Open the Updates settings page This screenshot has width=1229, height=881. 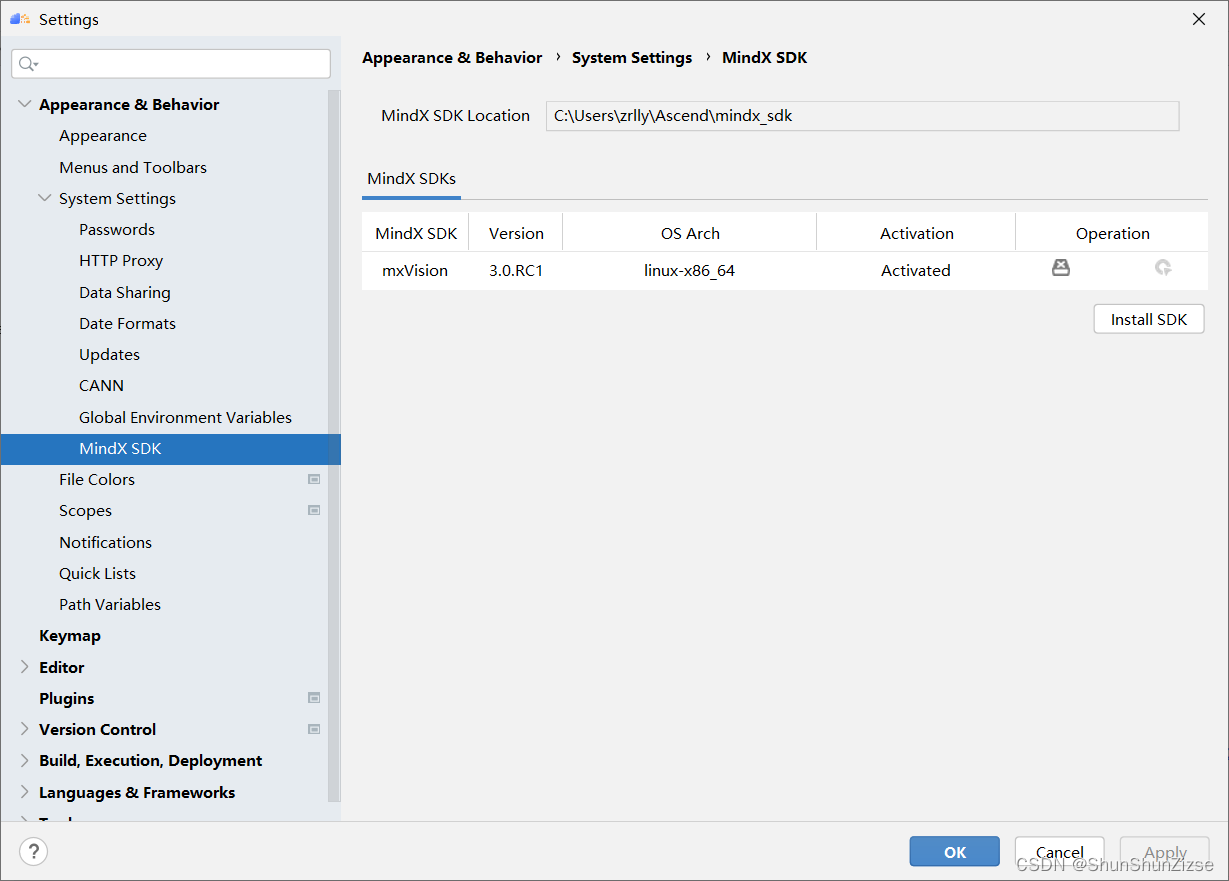pyautogui.click(x=109, y=354)
